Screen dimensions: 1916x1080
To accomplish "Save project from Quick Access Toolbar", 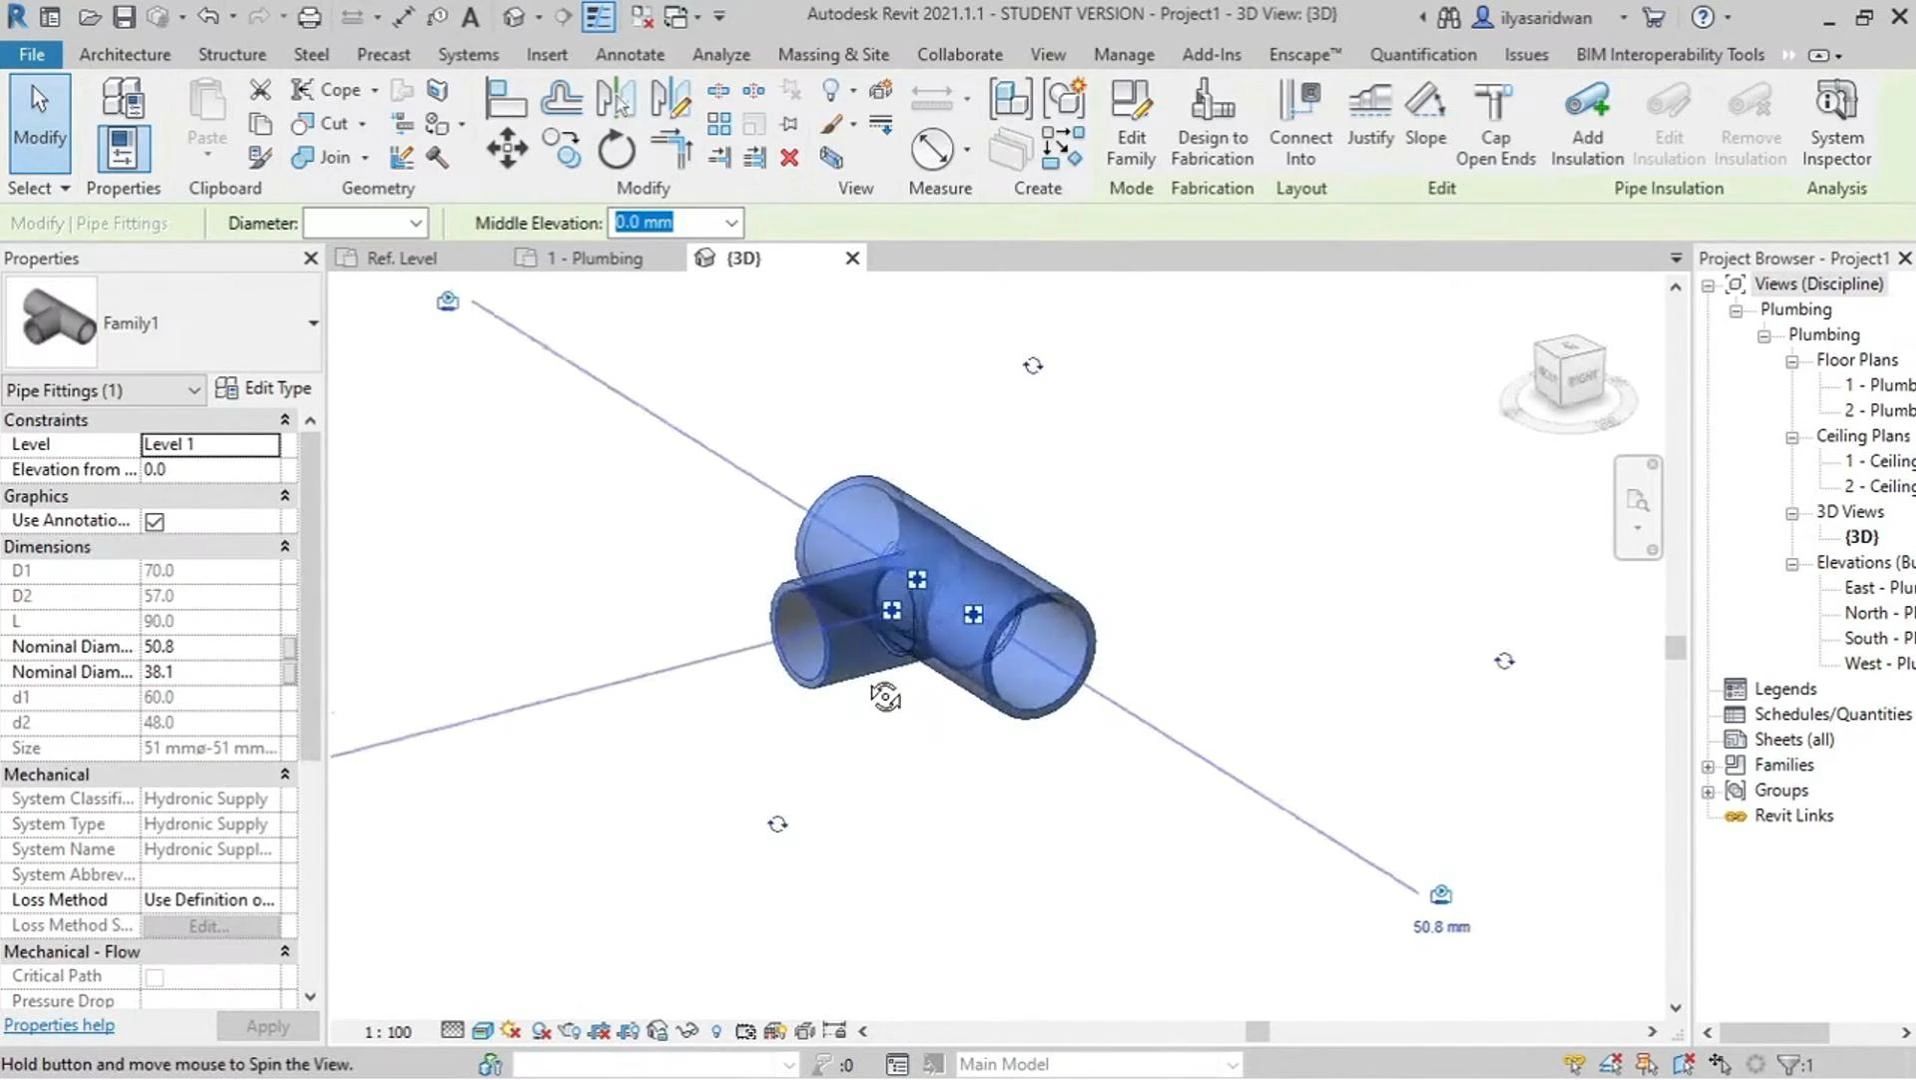I will (x=123, y=17).
